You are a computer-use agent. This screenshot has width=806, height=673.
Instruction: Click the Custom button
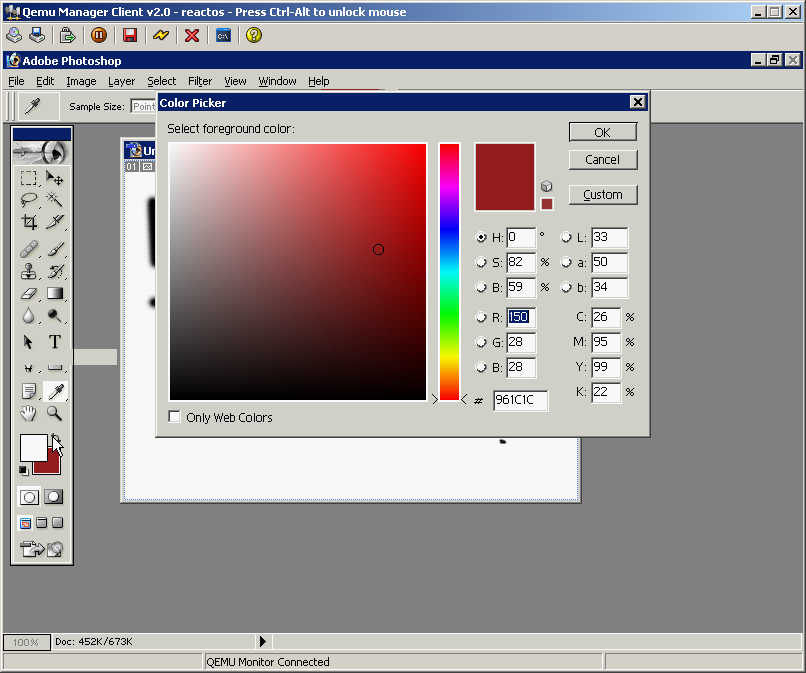(x=602, y=195)
